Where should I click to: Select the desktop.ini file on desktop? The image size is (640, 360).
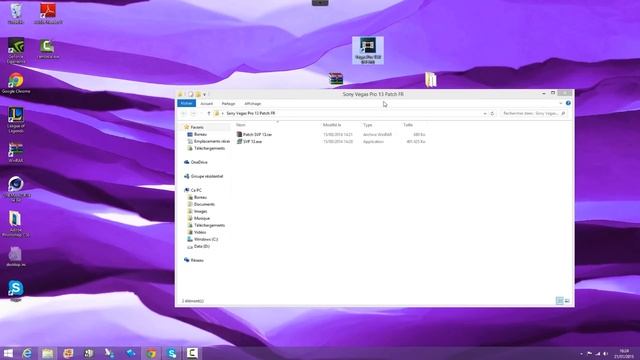point(16,257)
